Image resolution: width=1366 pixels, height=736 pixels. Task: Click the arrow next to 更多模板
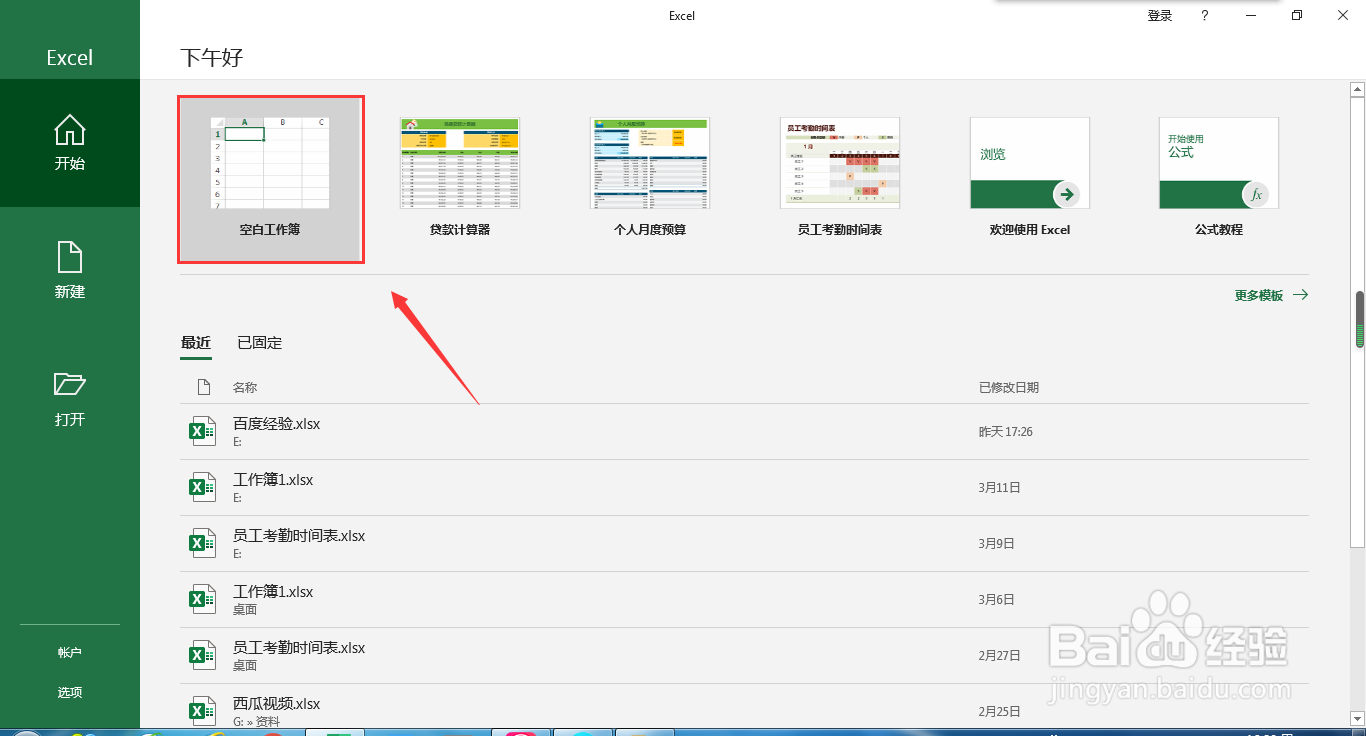pyautogui.click(x=1300, y=295)
